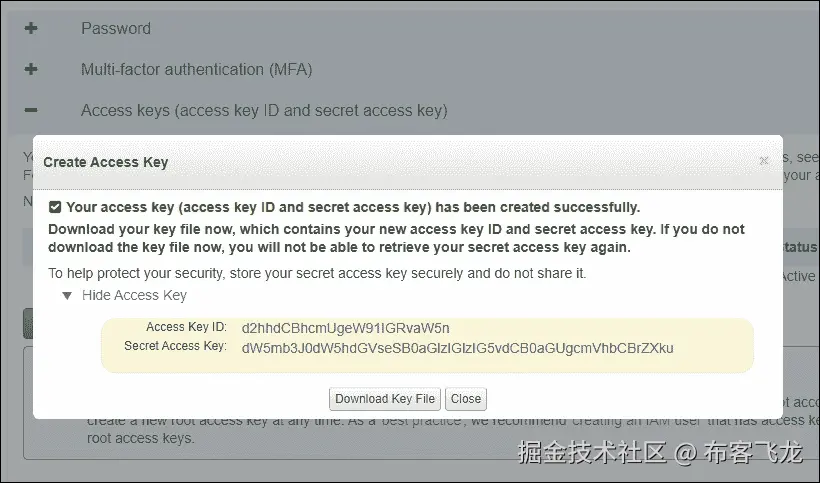Dismiss dialog with the X icon
The width and height of the screenshot is (820, 483).
[764, 160]
